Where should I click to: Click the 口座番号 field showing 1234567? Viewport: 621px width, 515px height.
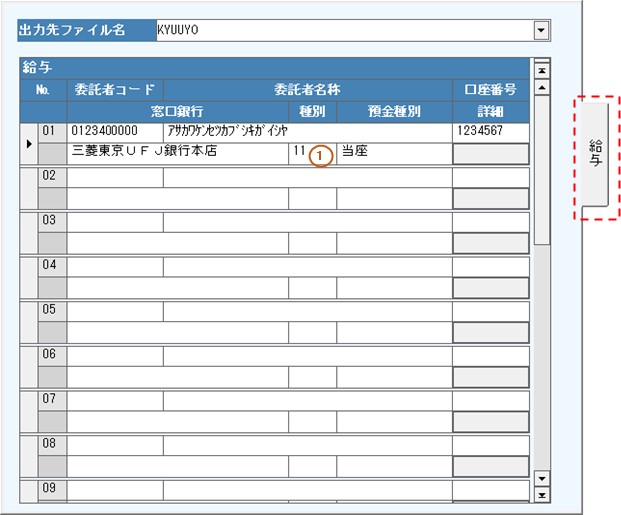(x=490, y=131)
